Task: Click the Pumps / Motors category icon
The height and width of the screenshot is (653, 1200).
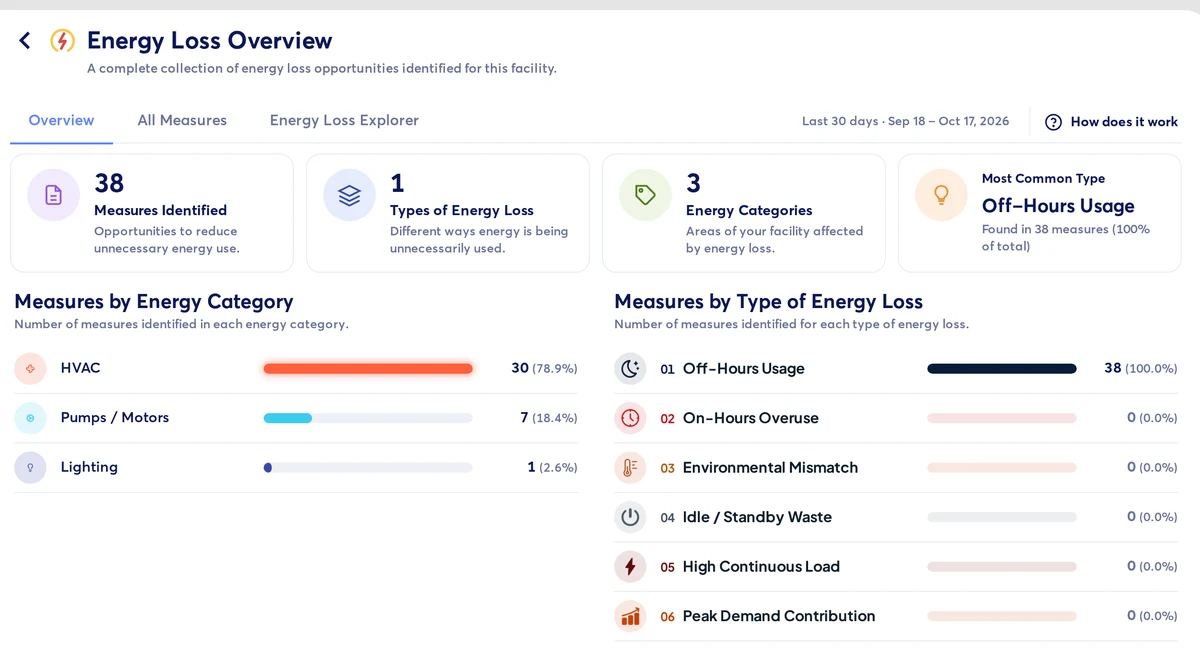Action: point(30,418)
